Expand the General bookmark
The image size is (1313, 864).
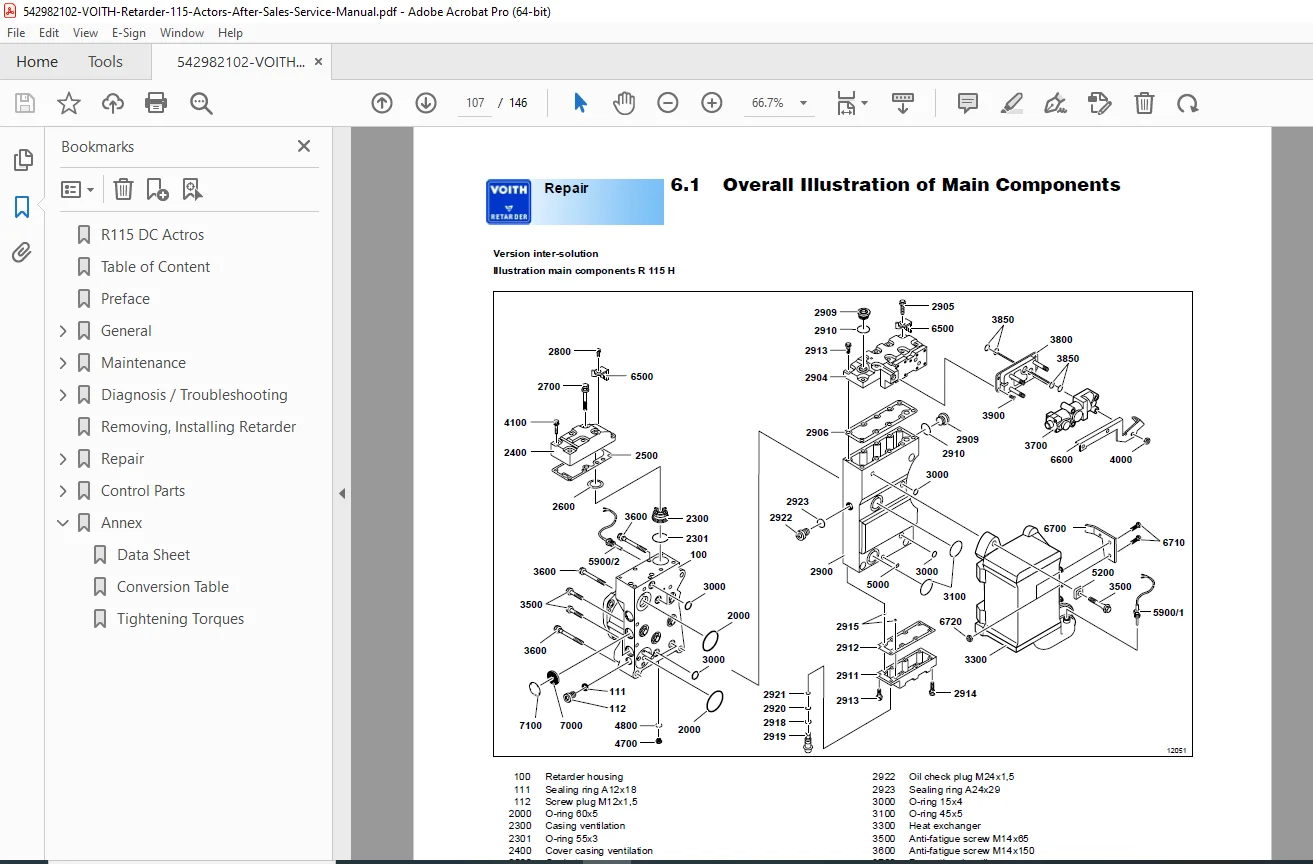tap(63, 331)
